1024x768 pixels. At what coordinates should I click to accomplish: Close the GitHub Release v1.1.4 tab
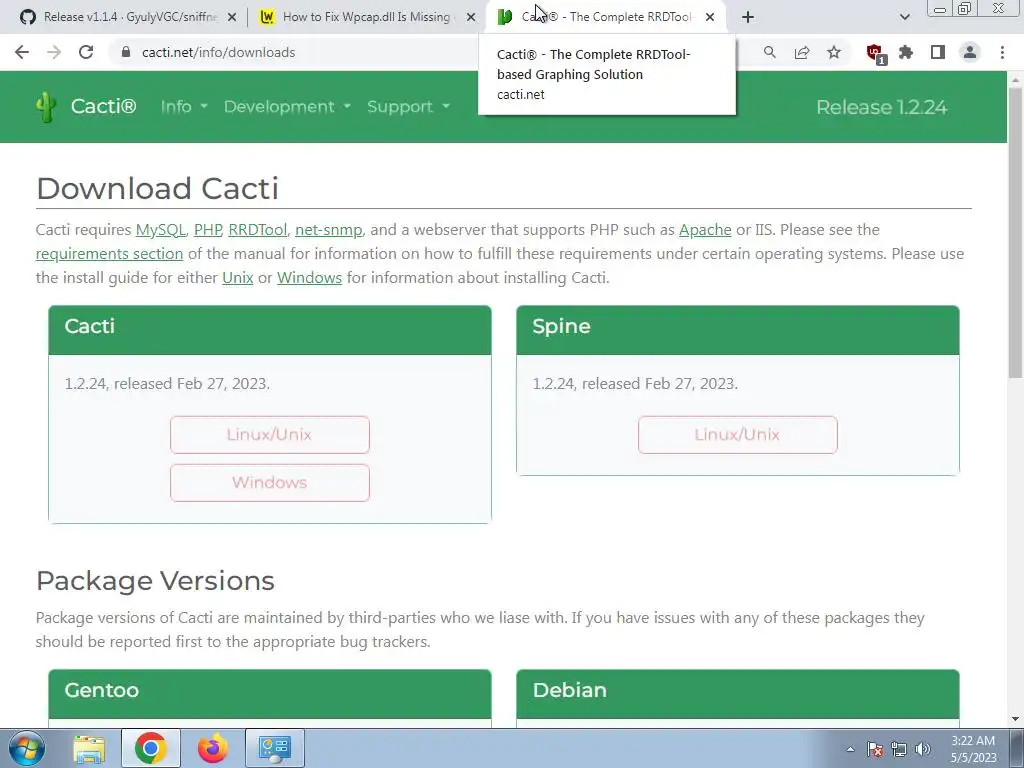tap(232, 17)
